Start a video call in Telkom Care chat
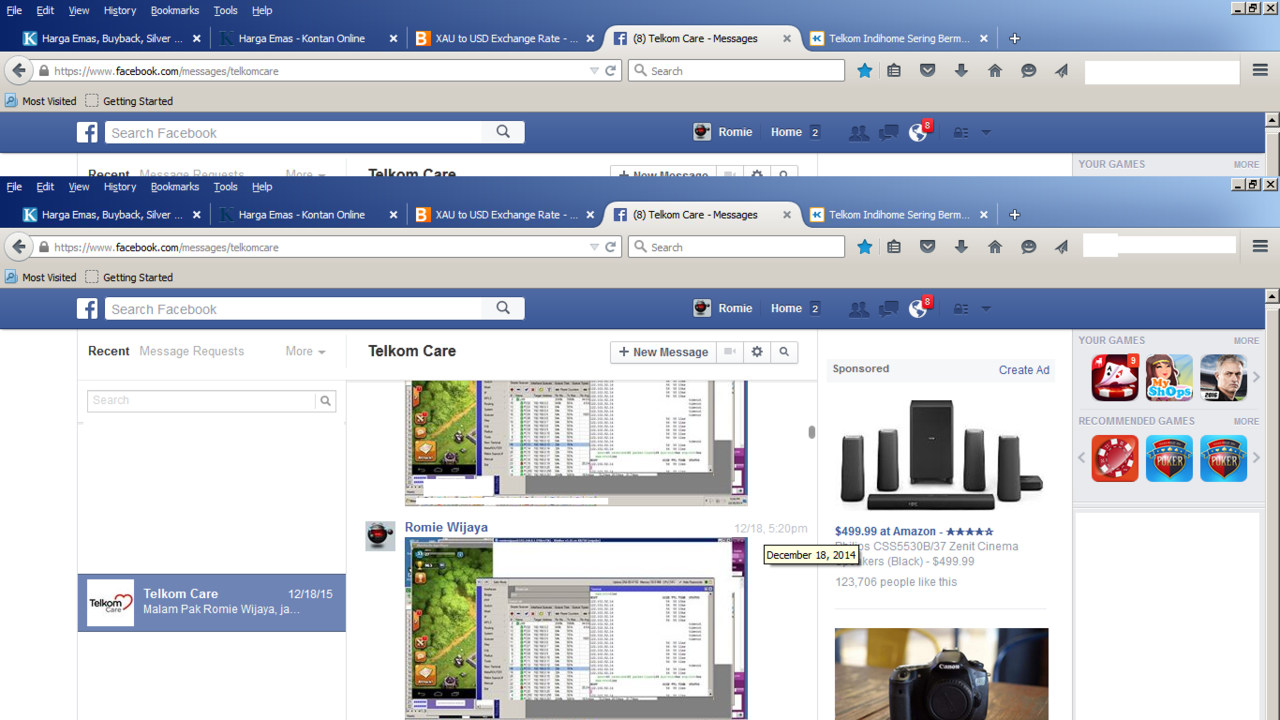The width and height of the screenshot is (1280, 720). pos(730,352)
